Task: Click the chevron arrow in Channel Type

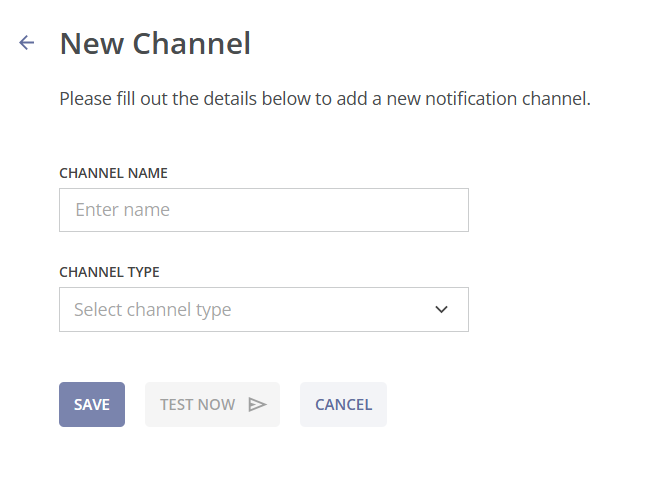Action: [x=441, y=309]
